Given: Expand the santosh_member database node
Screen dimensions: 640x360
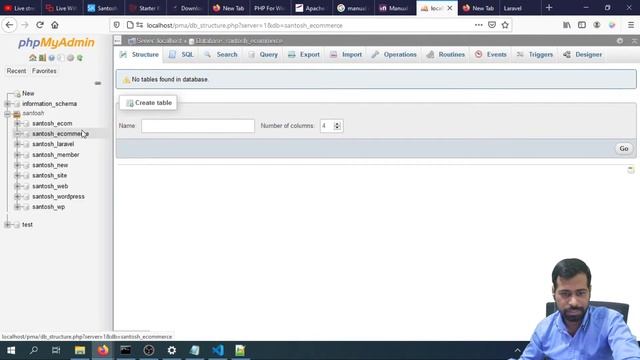Looking at the screenshot, I should pos(18,155).
